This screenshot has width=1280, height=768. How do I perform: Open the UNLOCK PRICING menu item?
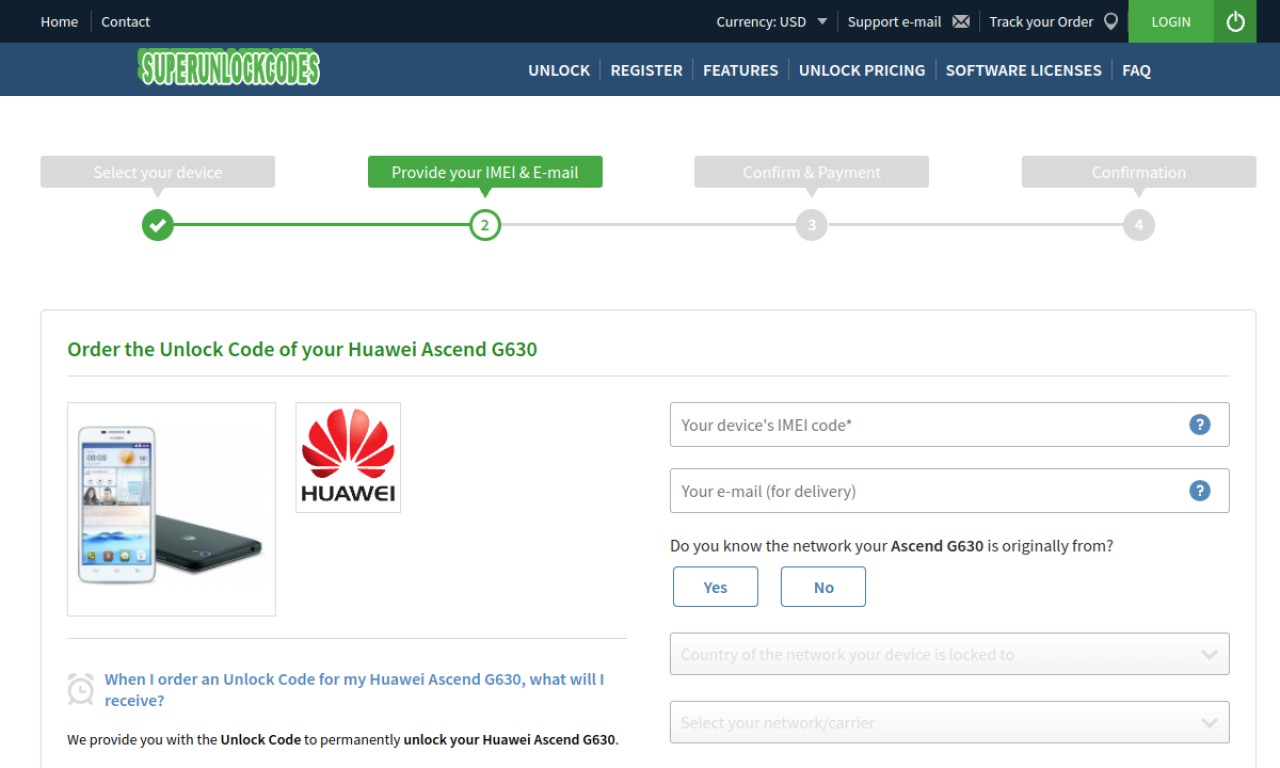[x=862, y=70]
